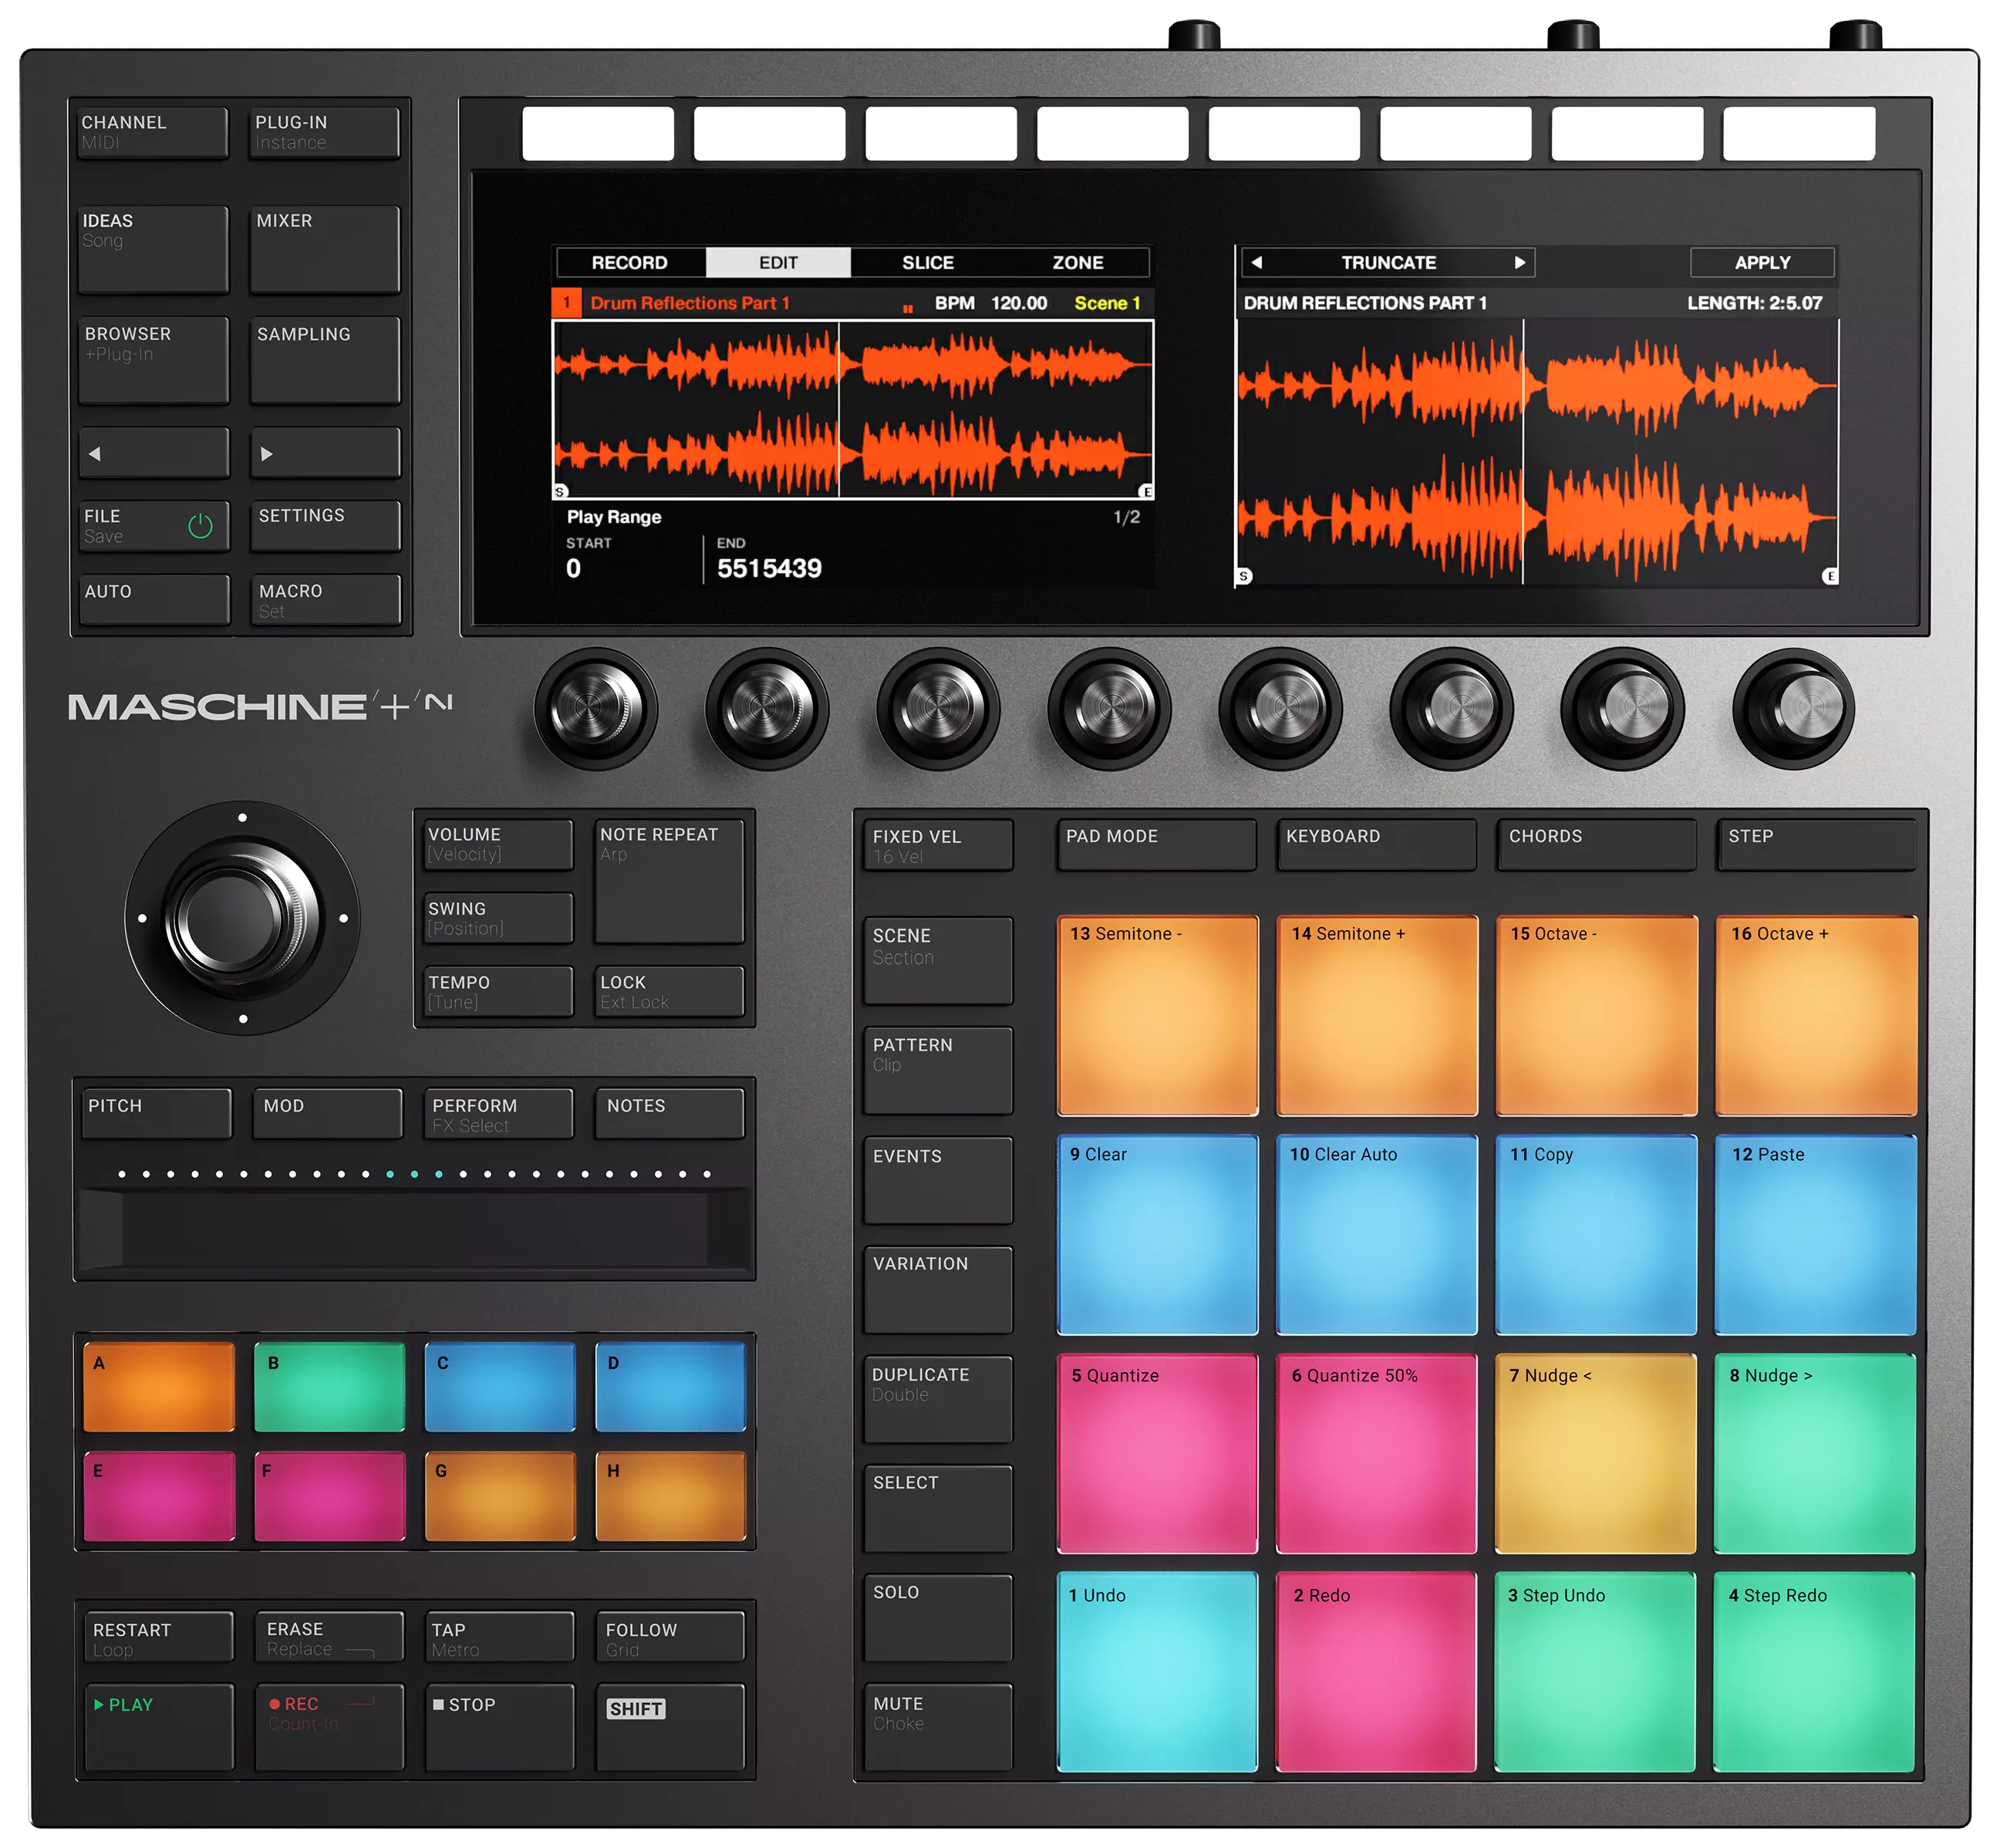Tap pad 1 Undo
The width and height of the screenshot is (2000, 1848).
click(1157, 1672)
